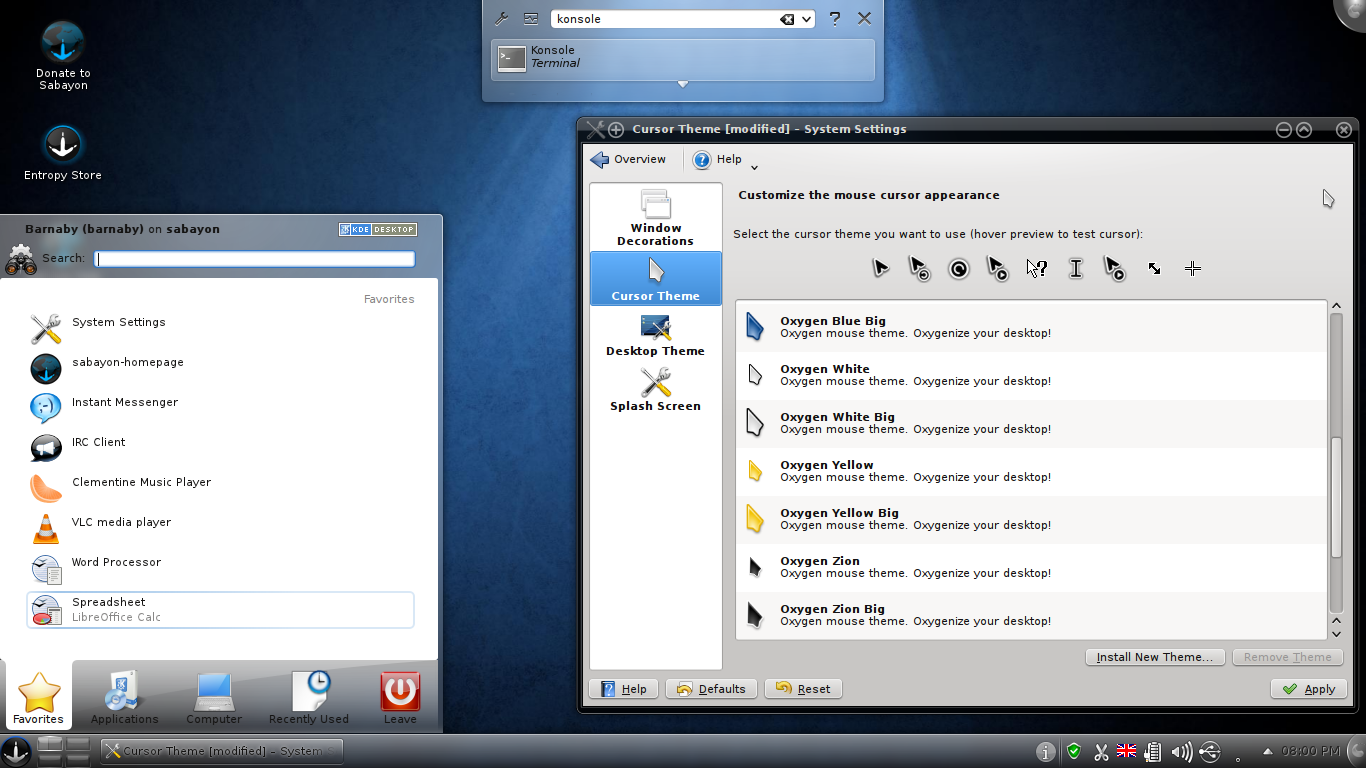Viewport: 1366px width, 768px height.
Task: Click the UK flag keyboard layout indicator
Action: [x=1126, y=751]
